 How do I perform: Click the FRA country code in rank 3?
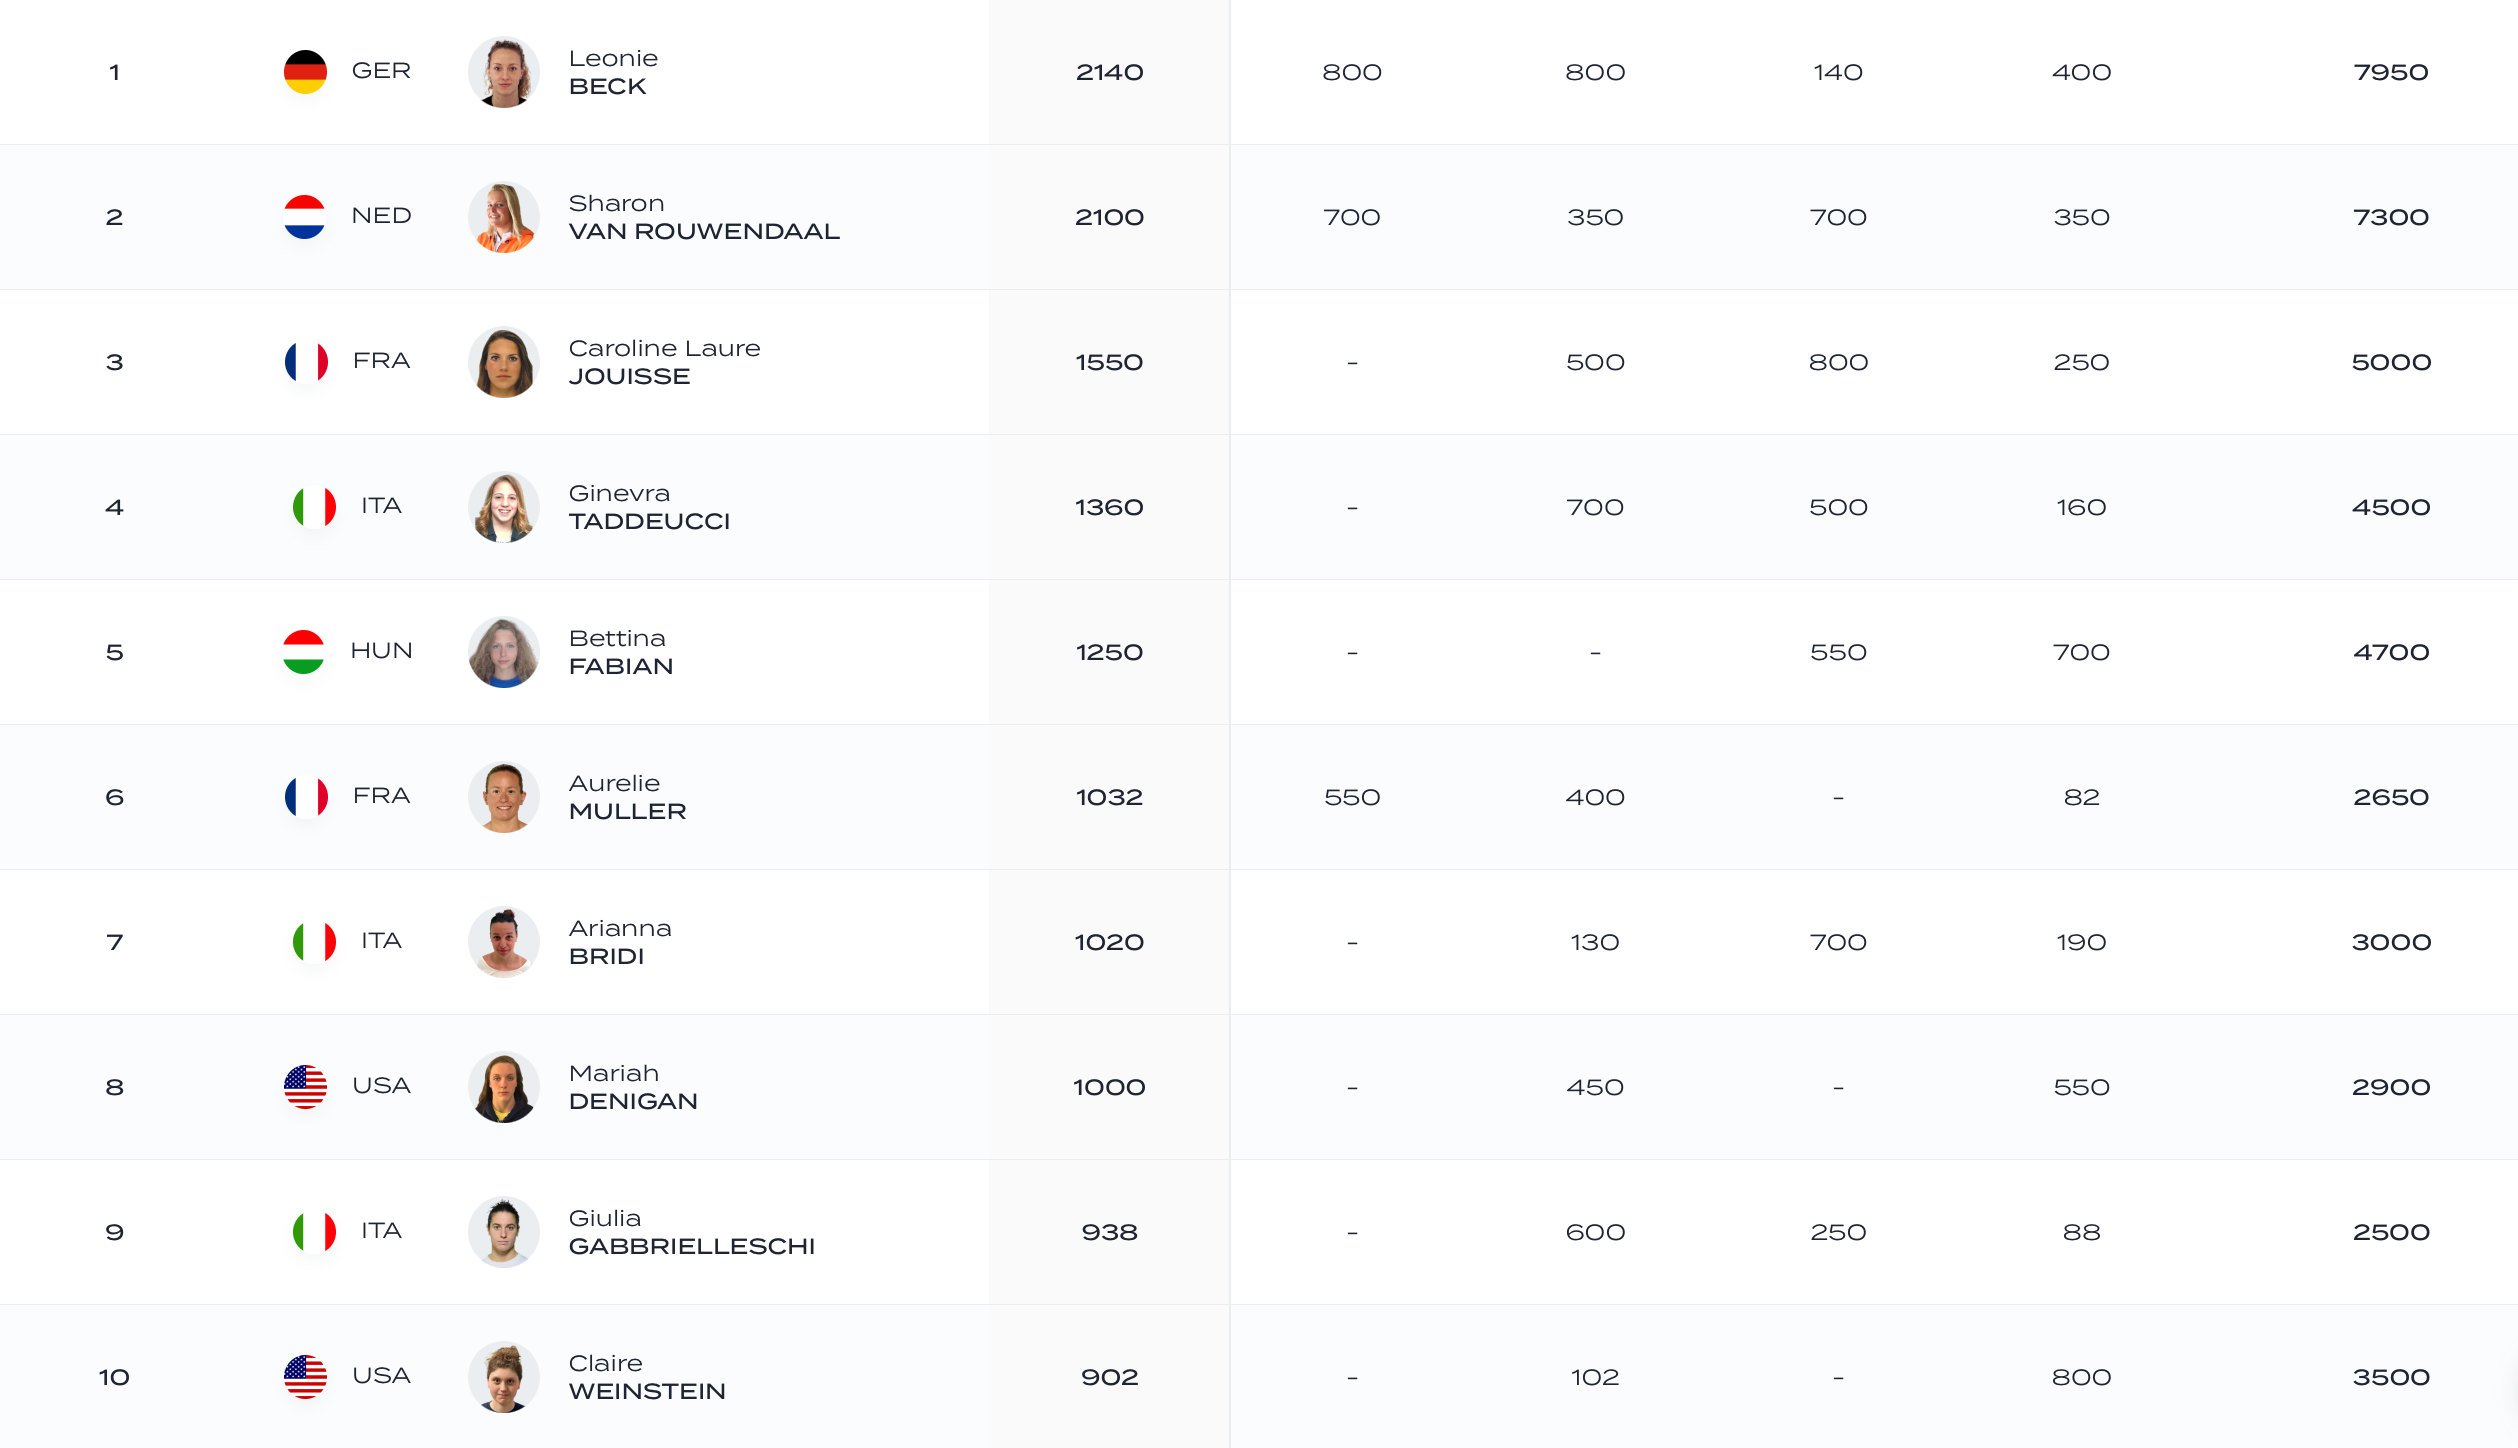click(381, 361)
